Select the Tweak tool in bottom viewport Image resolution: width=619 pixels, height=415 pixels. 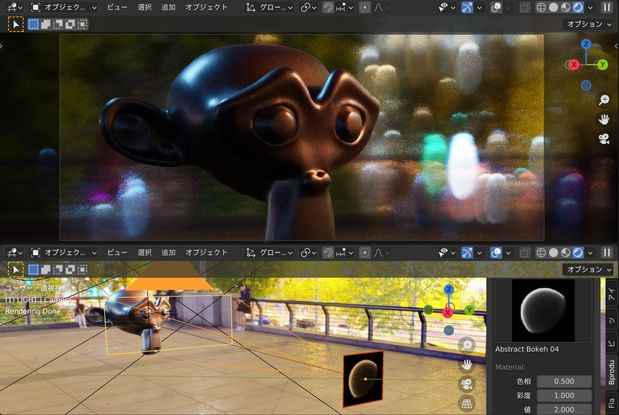[x=16, y=270]
